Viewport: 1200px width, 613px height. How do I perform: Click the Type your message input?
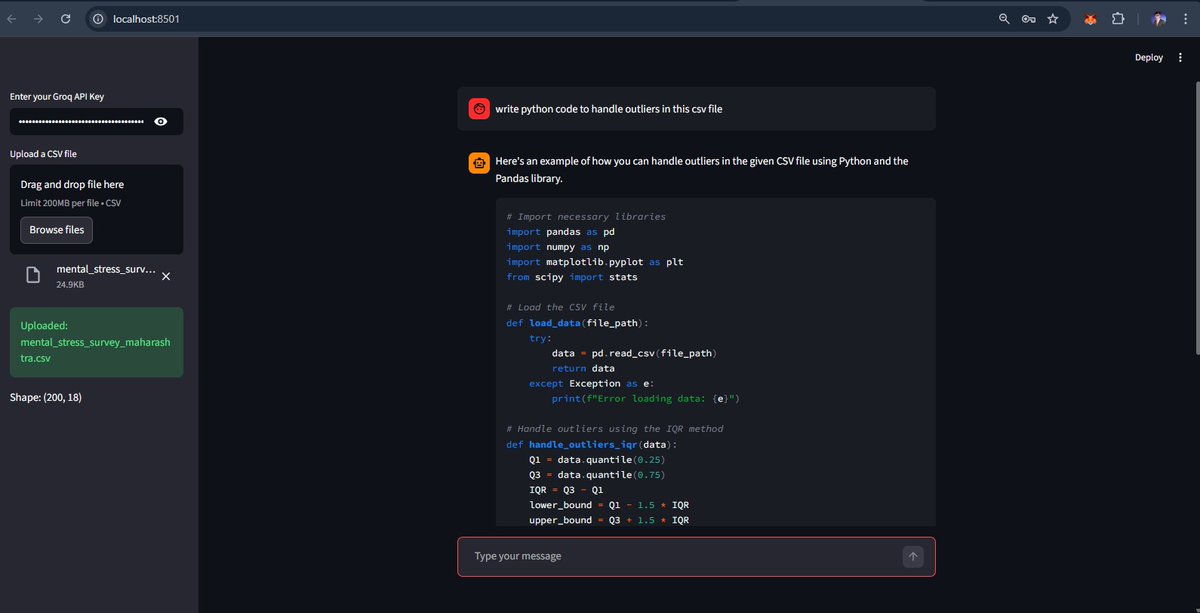pos(680,556)
